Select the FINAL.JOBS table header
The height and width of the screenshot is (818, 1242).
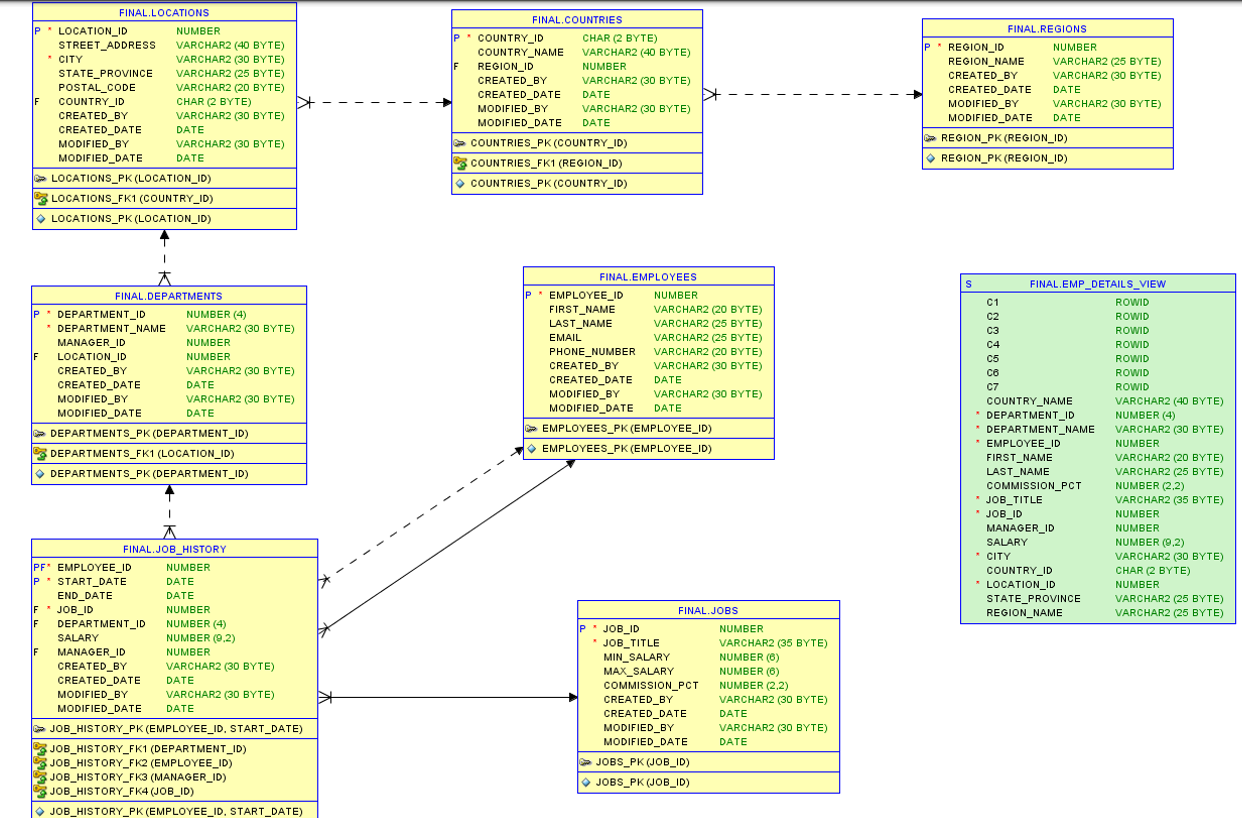pos(708,609)
